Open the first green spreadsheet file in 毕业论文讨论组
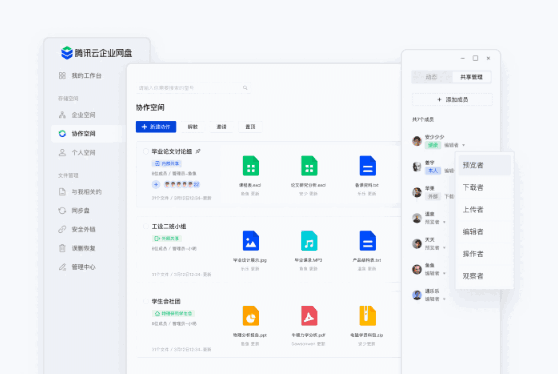The height and width of the screenshot is (374, 558). point(251,166)
